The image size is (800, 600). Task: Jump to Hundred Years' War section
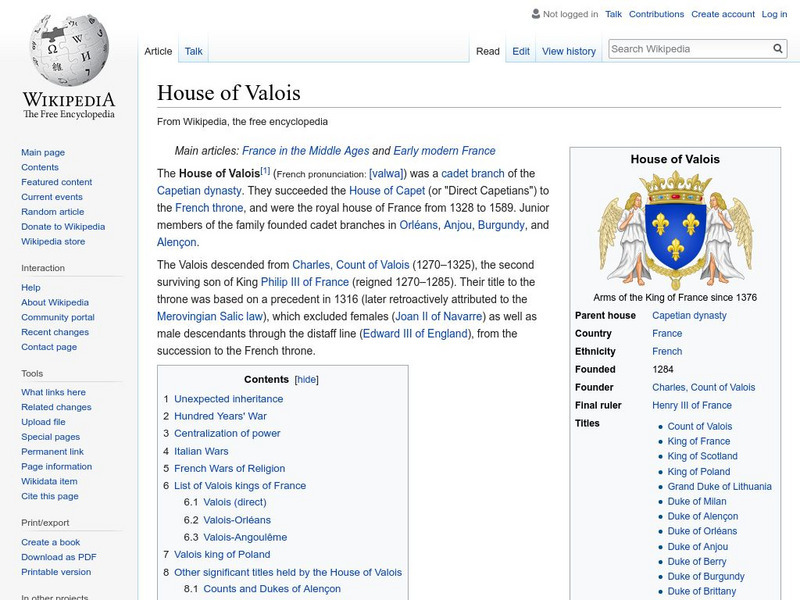(220, 416)
